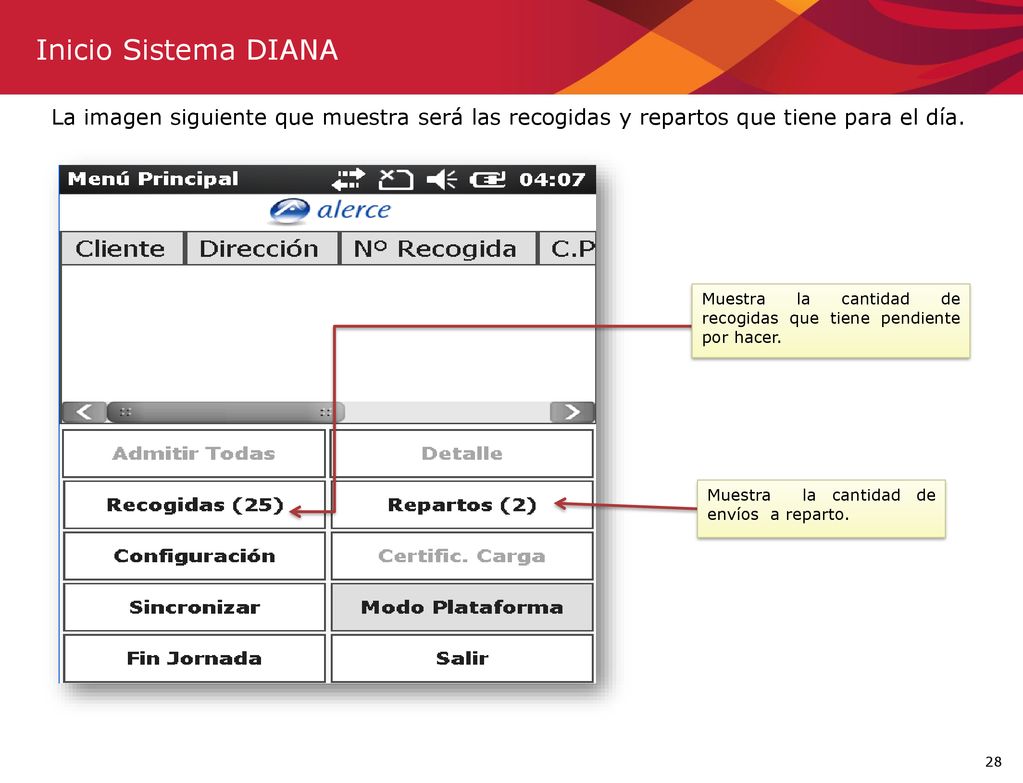
Task: Click the Admitir Todas button
Action: (194, 453)
